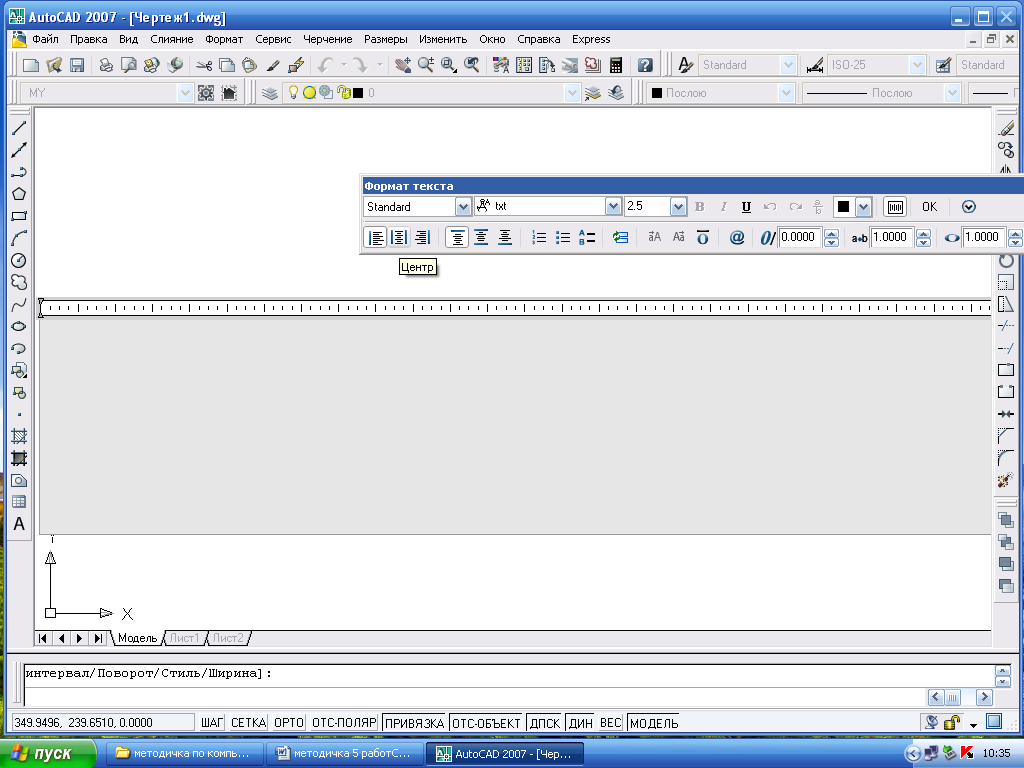The image size is (1024, 768).
Task: Click the oblique angle 0.0000 field
Action: tap(801, 237)
